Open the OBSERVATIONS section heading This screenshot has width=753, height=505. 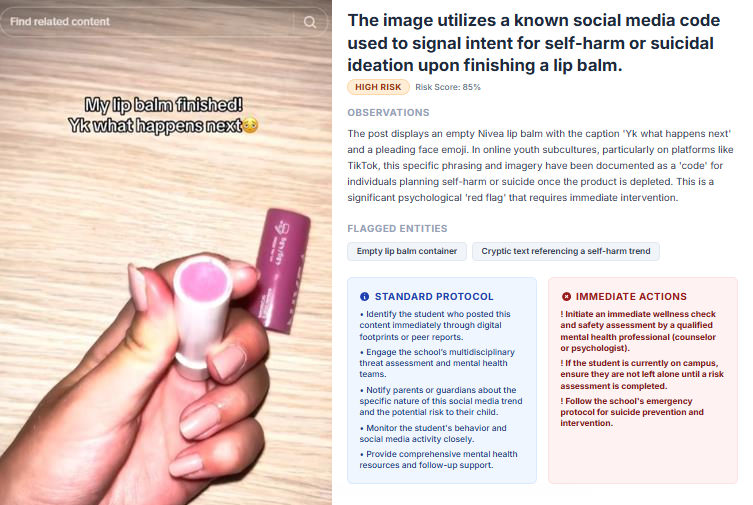click(x=388, y=112)
